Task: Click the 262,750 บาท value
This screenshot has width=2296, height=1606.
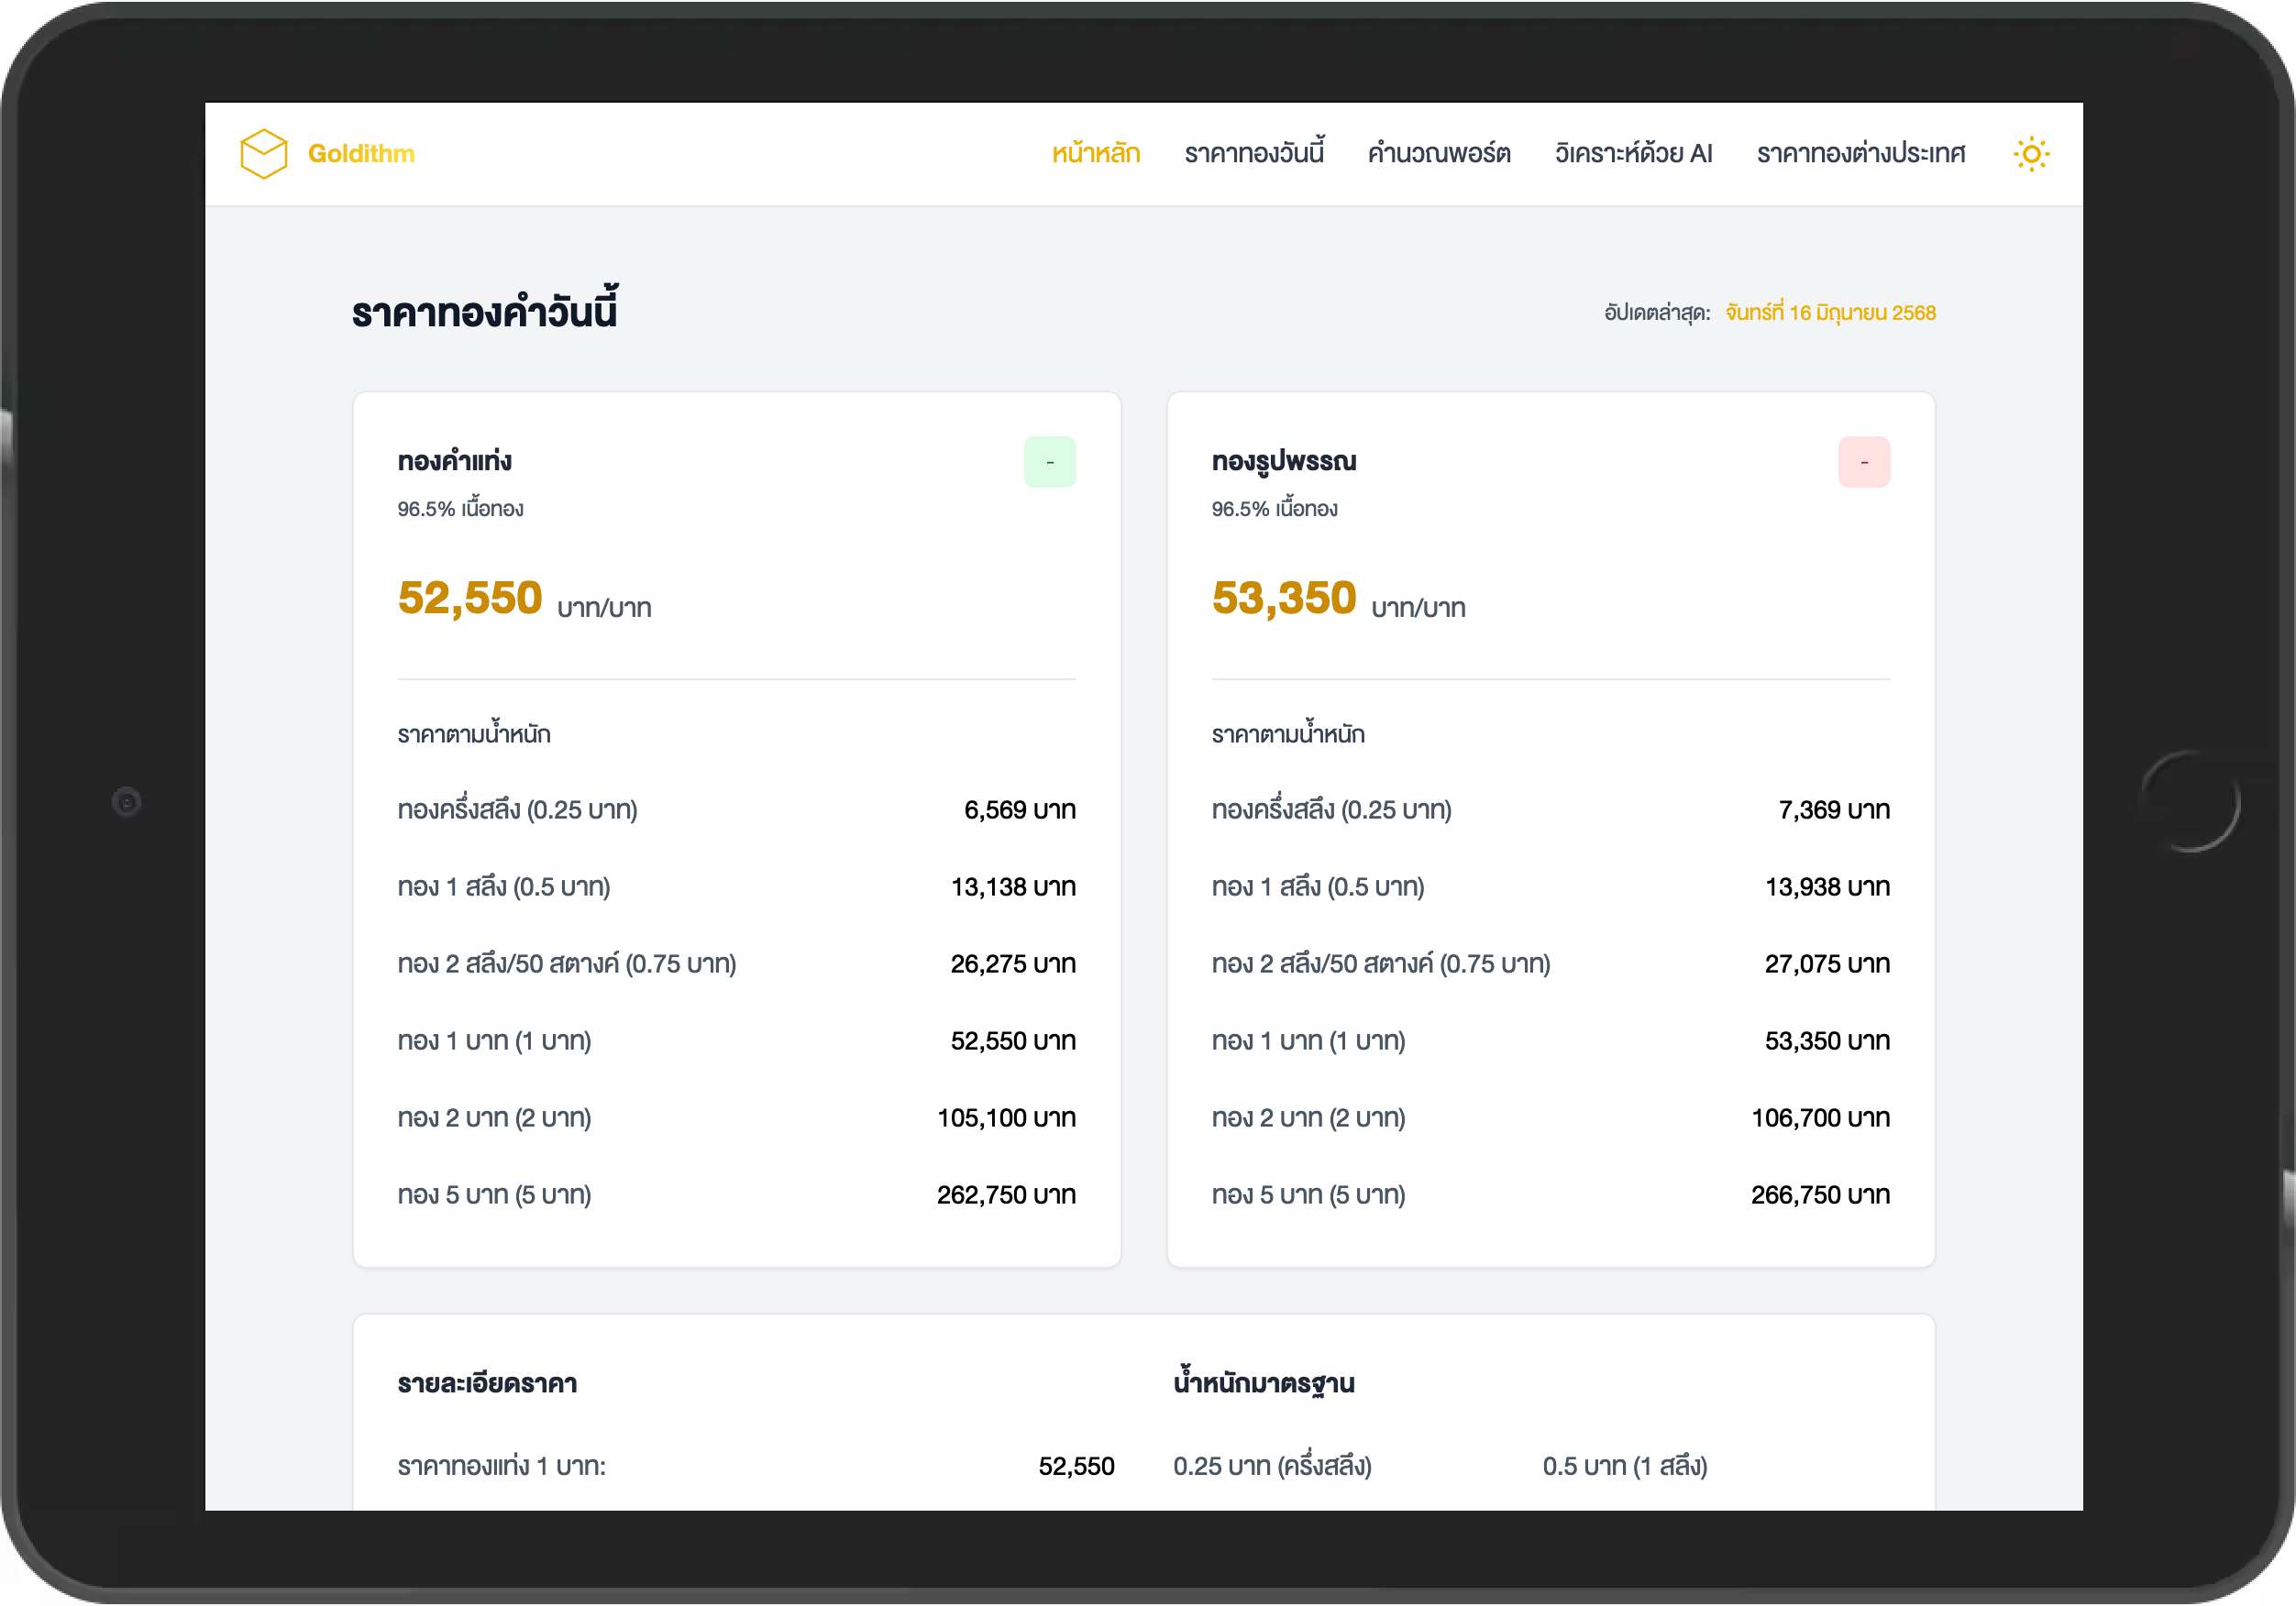Action: (1005, 1195)
